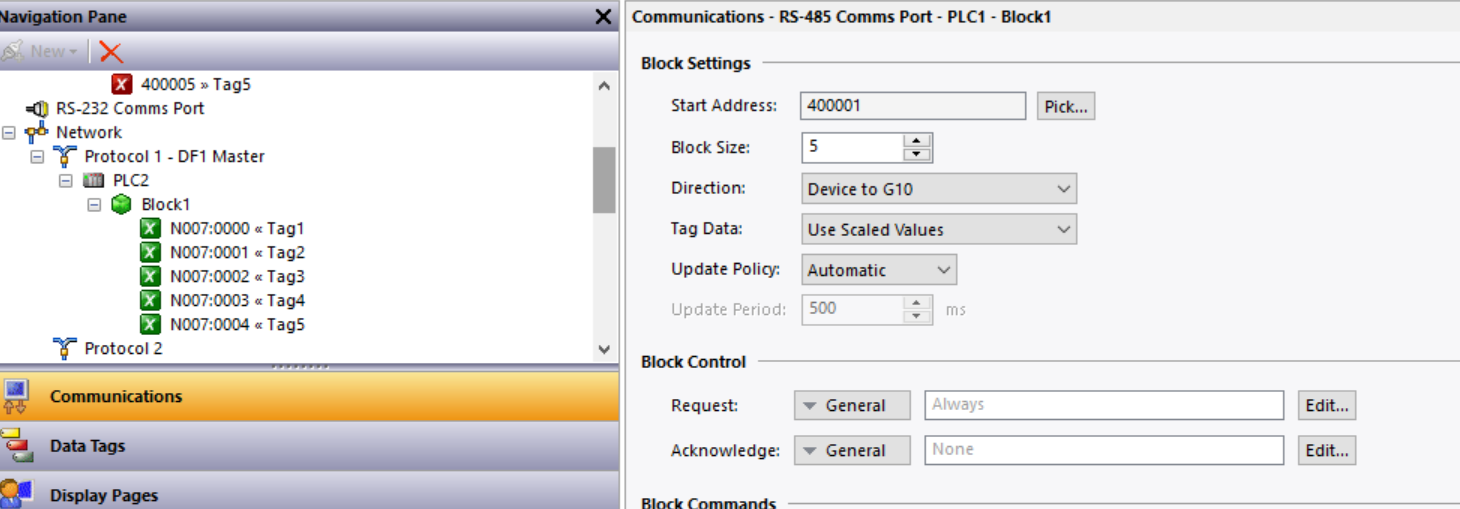
Task: Select the N007:0002 Tag3 green mapping icon
Action: 150,276
